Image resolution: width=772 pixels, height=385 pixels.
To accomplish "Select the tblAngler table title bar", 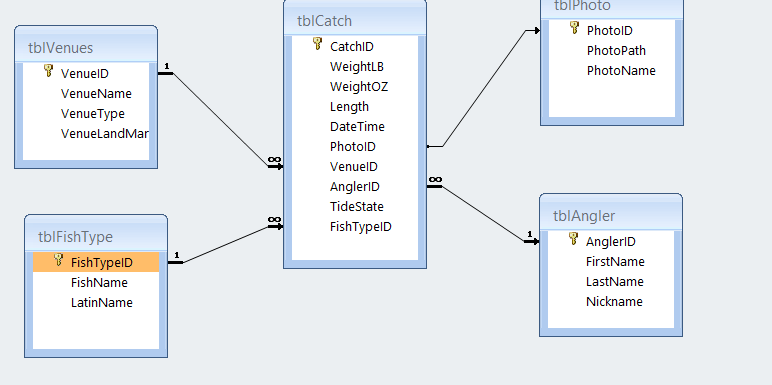I will 611,216.
